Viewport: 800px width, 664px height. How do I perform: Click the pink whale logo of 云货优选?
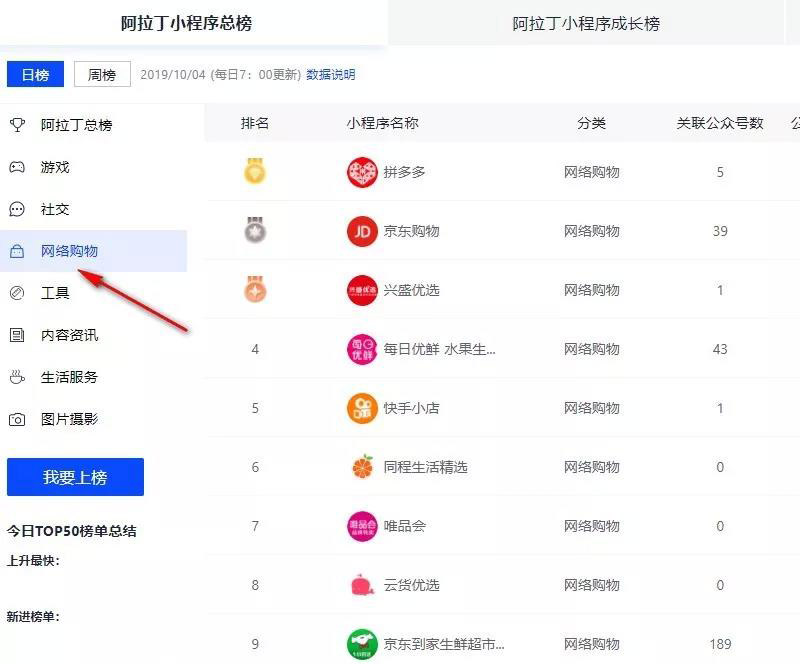pos(362,585)
